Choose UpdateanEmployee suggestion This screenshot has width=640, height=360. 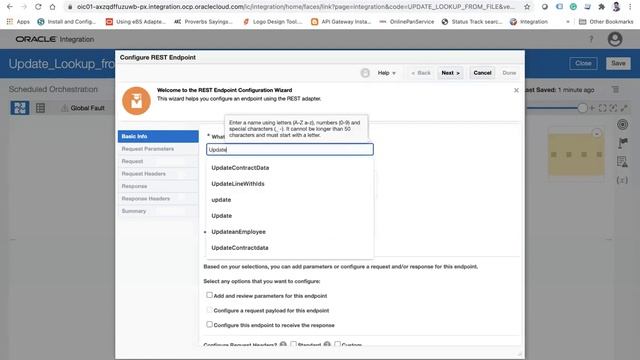pos(290,231)
